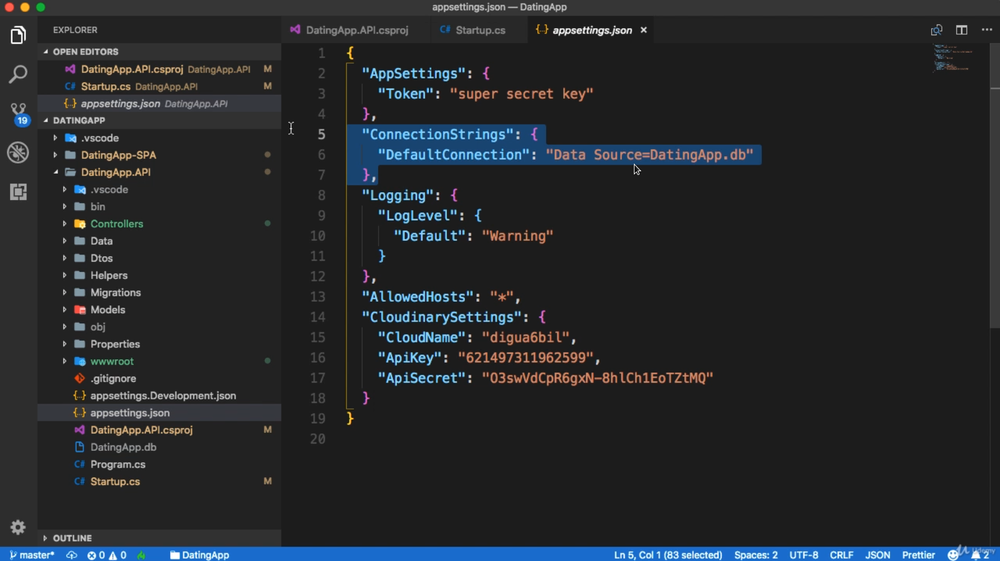Click the flame icon in status bar
This screenshot has height=561, width=1000.
click(x=141, y=555)
